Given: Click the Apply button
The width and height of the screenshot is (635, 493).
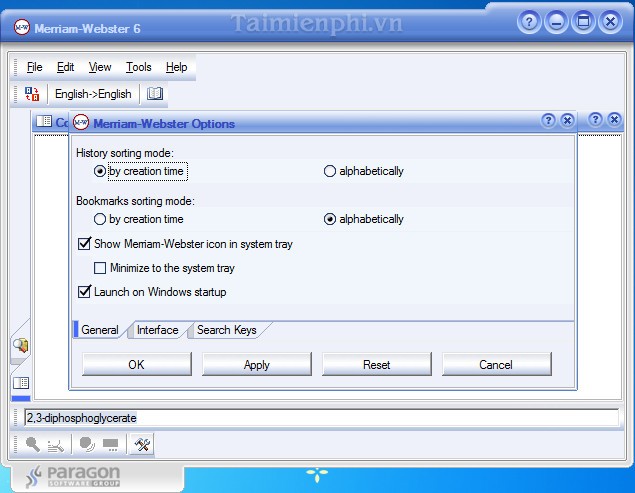Looking at the screenshot, I should [x=257, y=364].
